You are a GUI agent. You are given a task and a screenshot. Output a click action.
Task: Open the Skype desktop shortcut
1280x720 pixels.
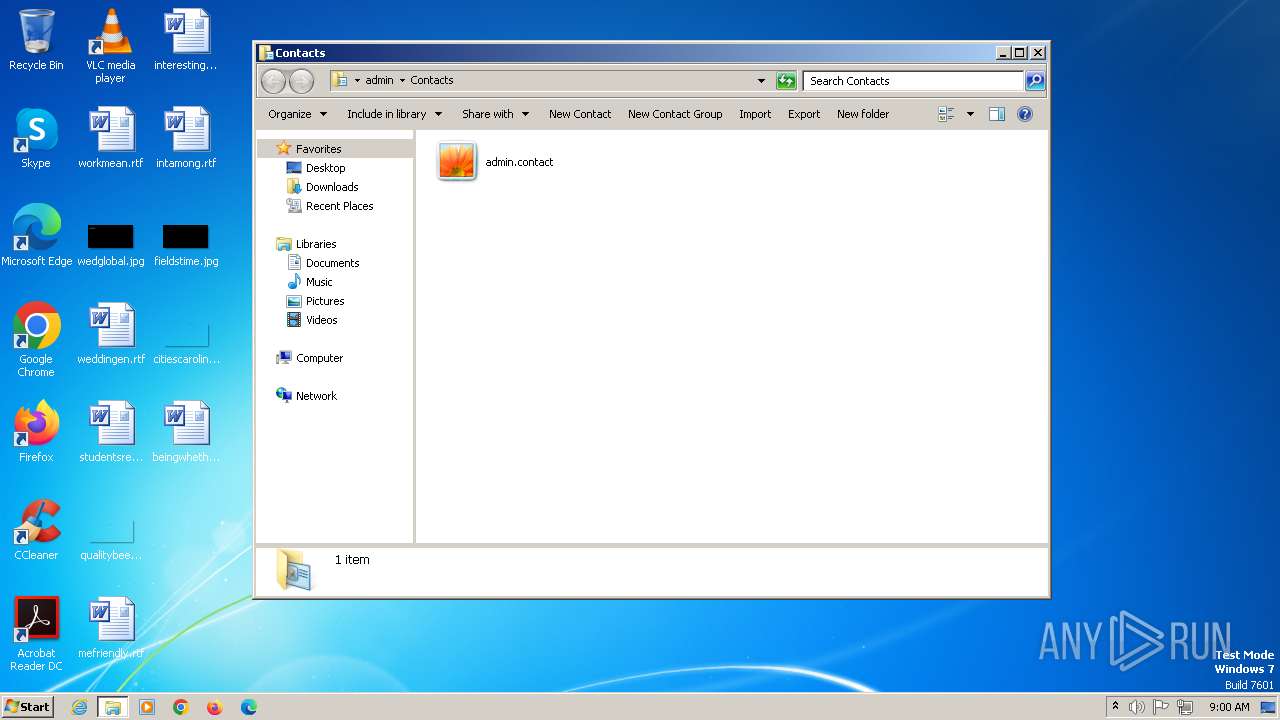36,138
